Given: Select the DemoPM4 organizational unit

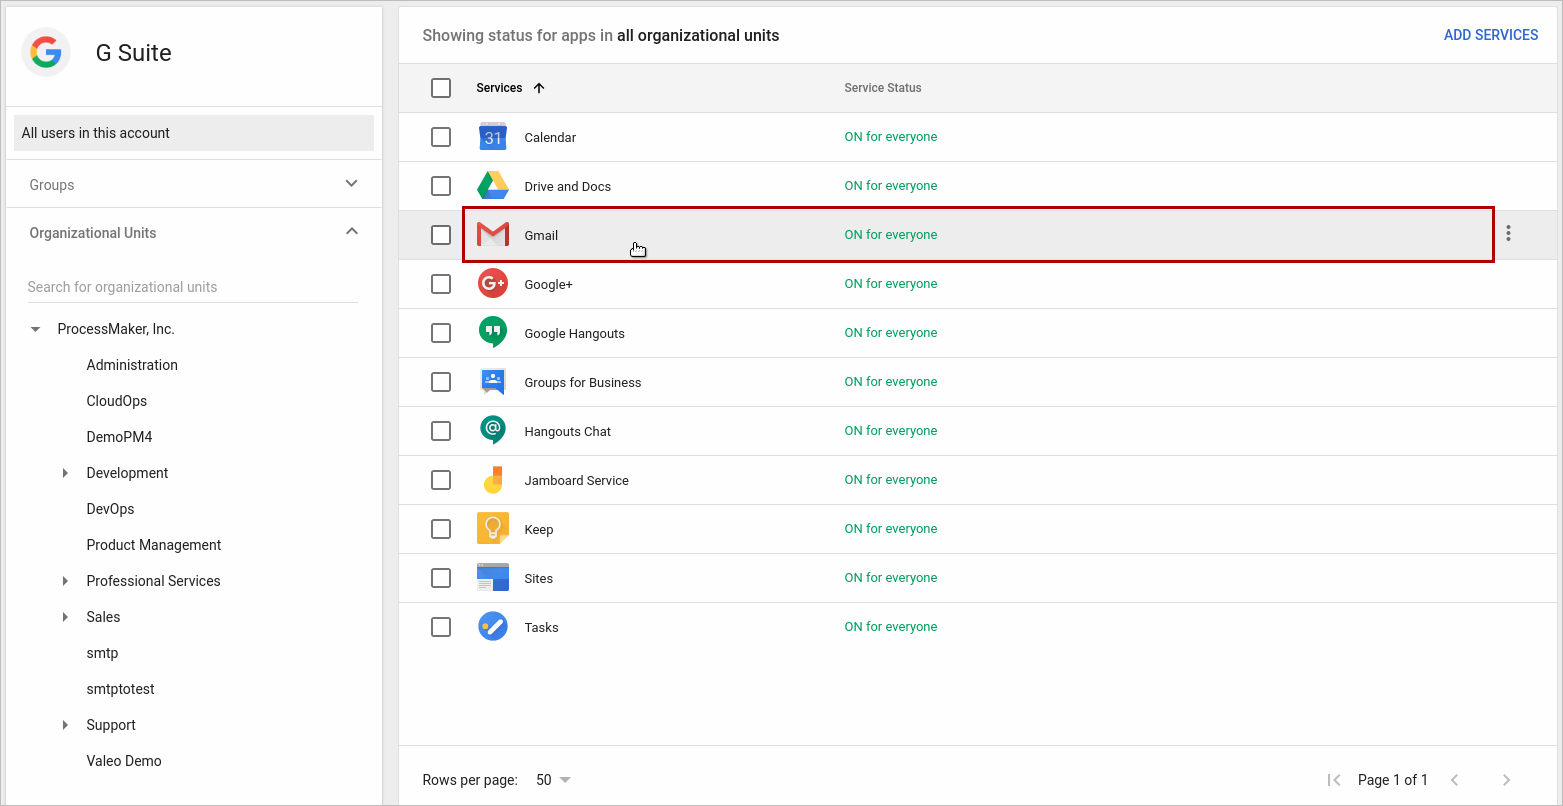Looking at the screenshot, I should (119, 437).
